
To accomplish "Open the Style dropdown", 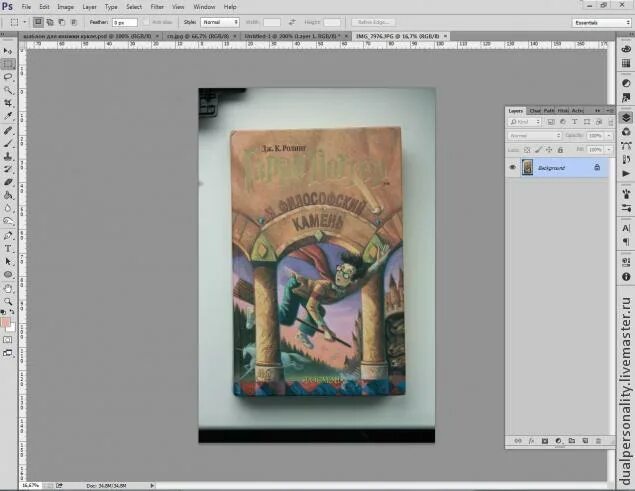I will click(220, 22).
